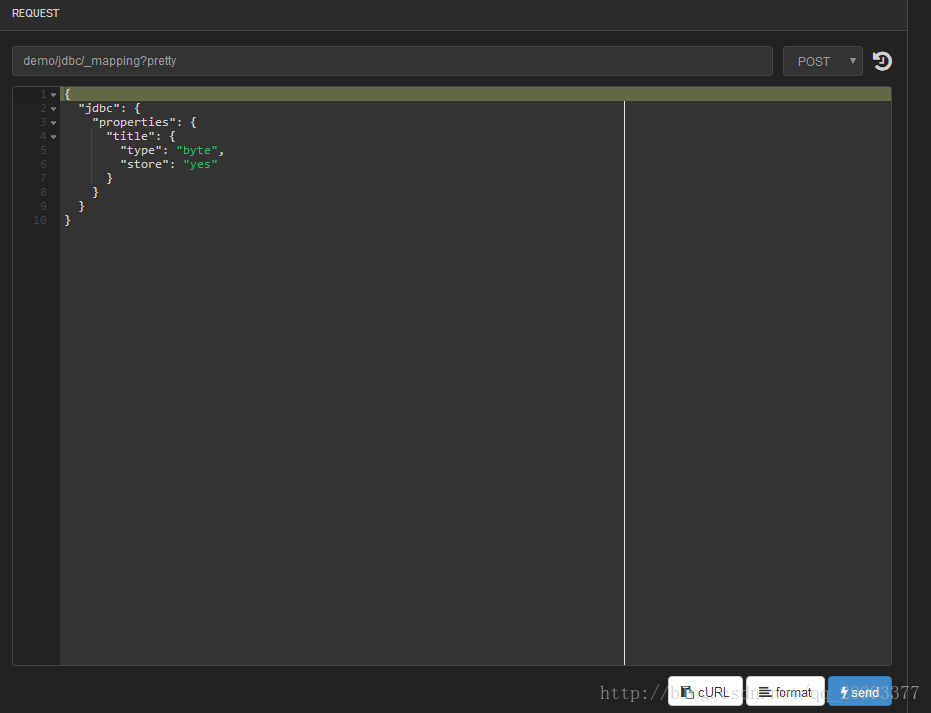Collapse the fold arrow on line 1
Image resolution: width=931 pixels, height=713 pixels.
[53, 95]
